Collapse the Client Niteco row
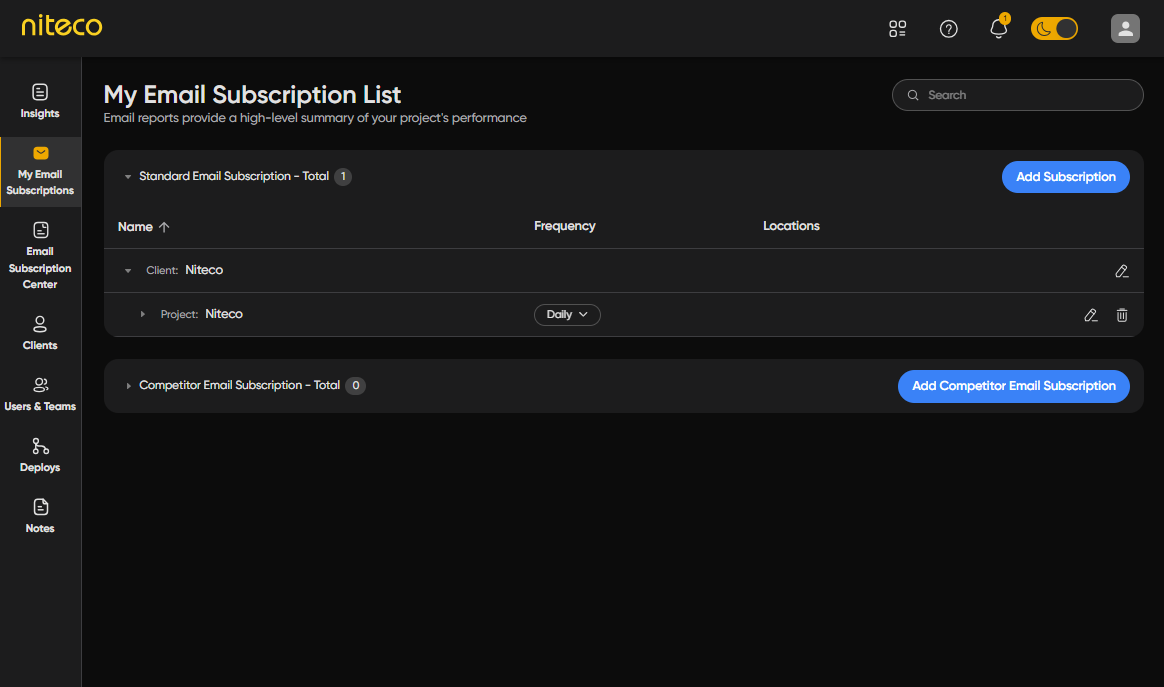Image resolution: width=1164 pixels, height=687 pixels. coord(128,270)
